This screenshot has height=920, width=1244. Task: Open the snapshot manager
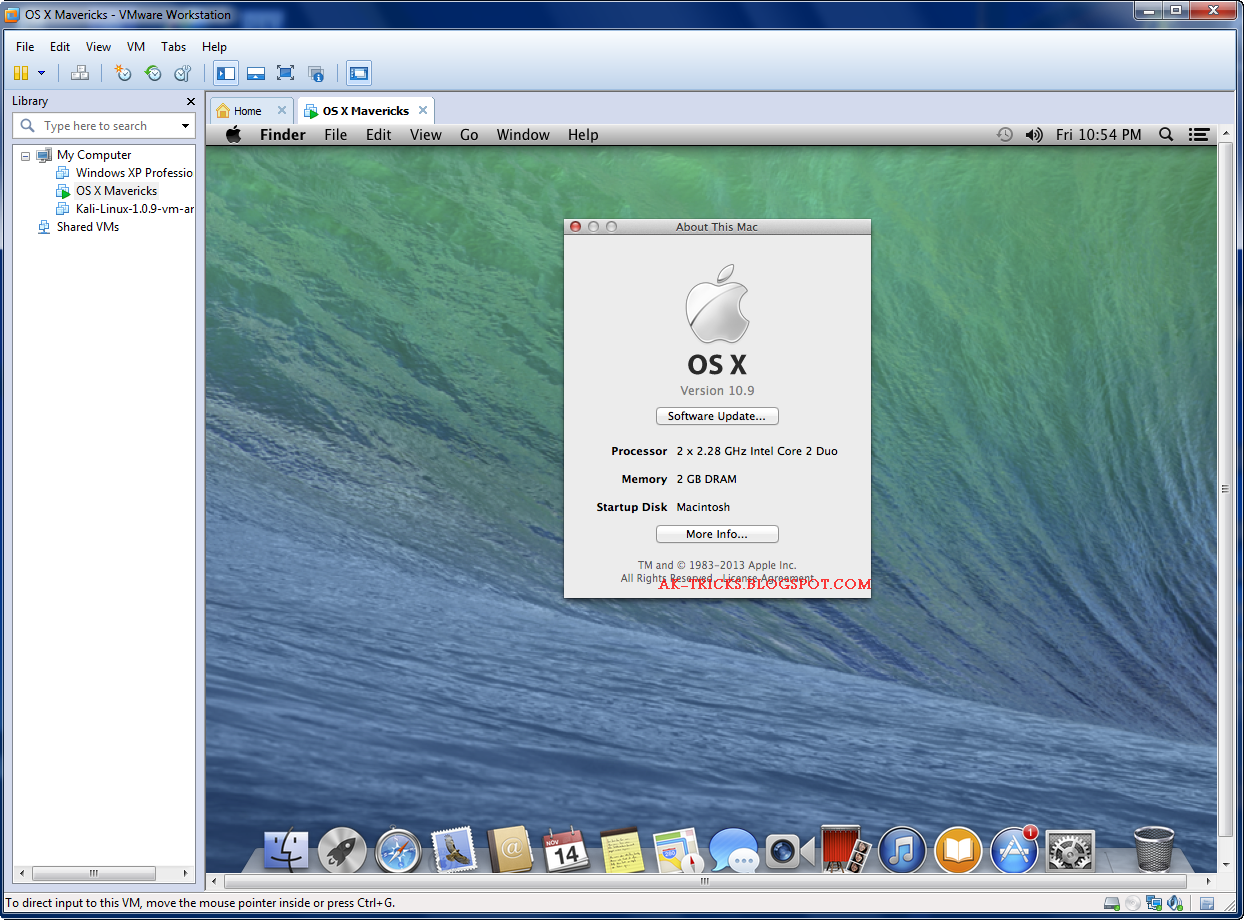(183, 73)
